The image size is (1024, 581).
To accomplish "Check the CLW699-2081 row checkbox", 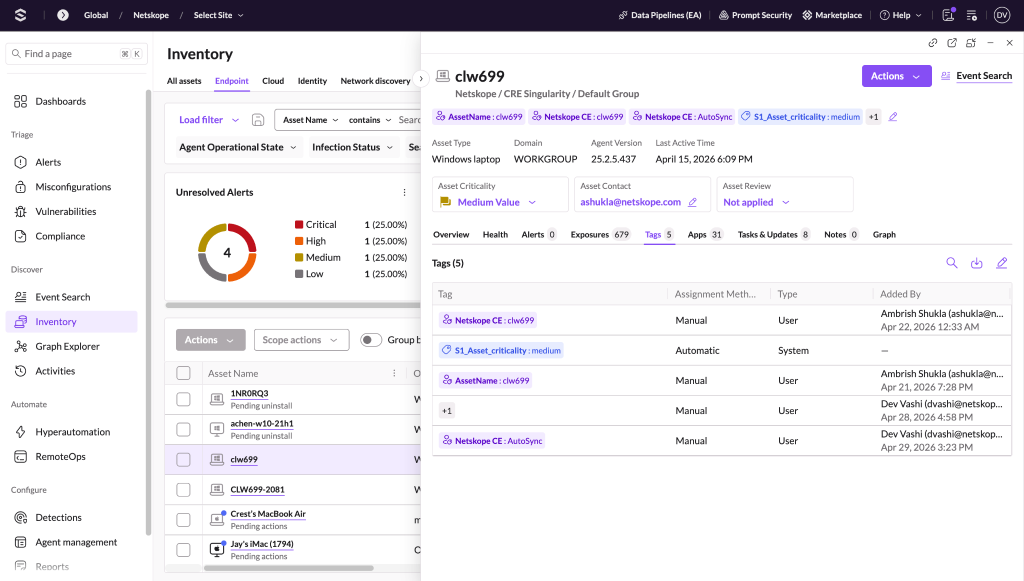I will click(184, 490).
